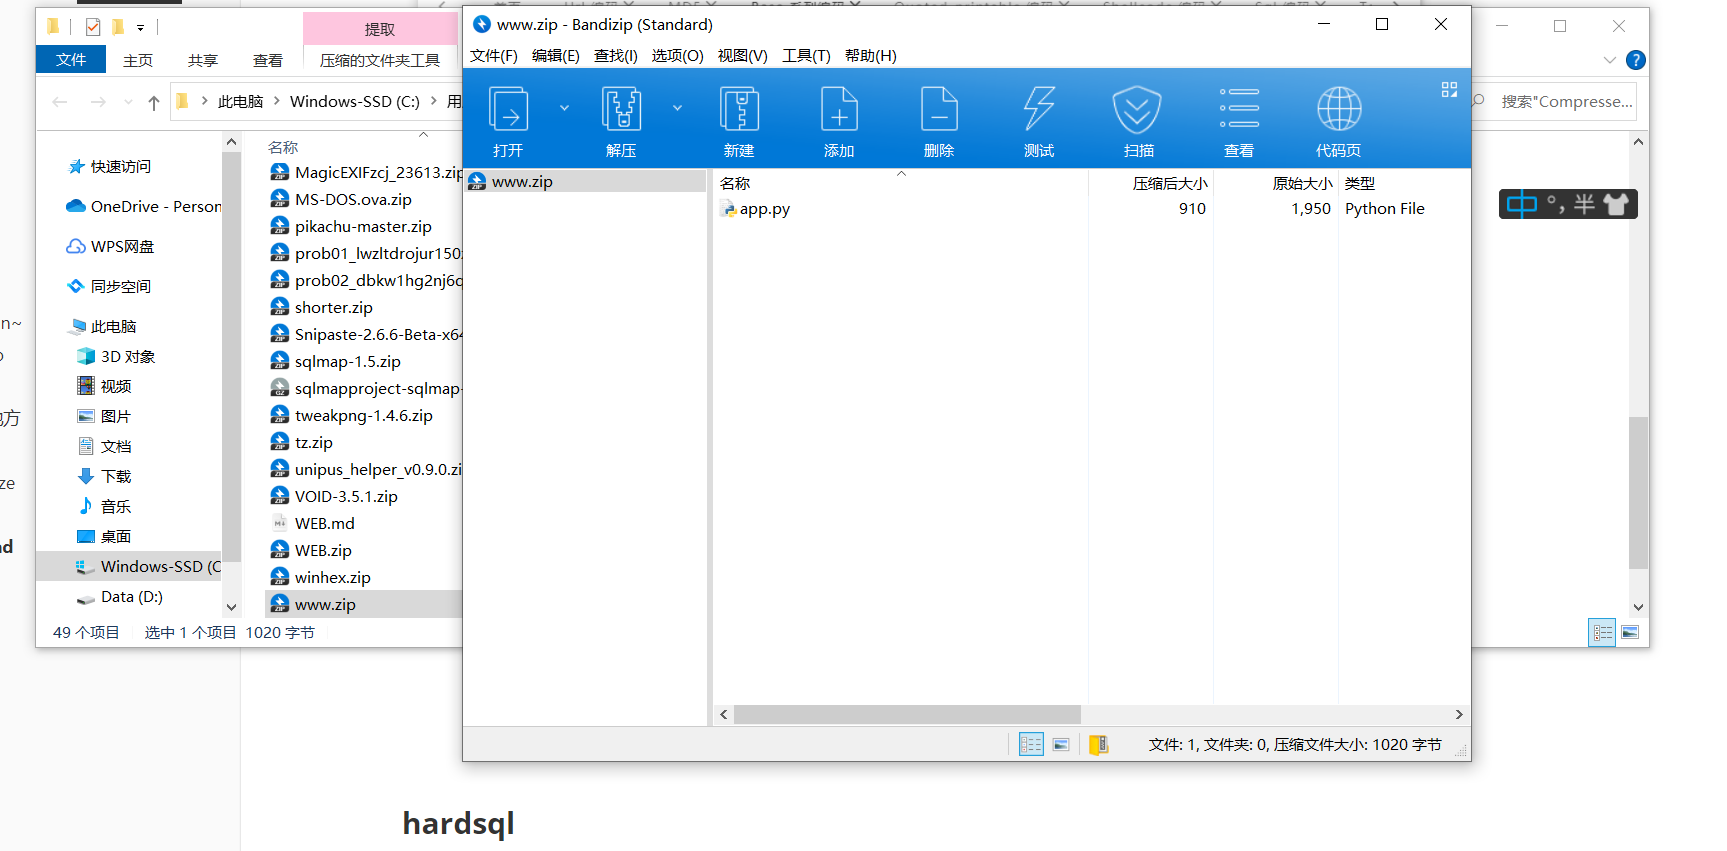Open the 编辑(E) menu
The width and height of the screenshot is (1727, 851).
click(x=555, y=56)
